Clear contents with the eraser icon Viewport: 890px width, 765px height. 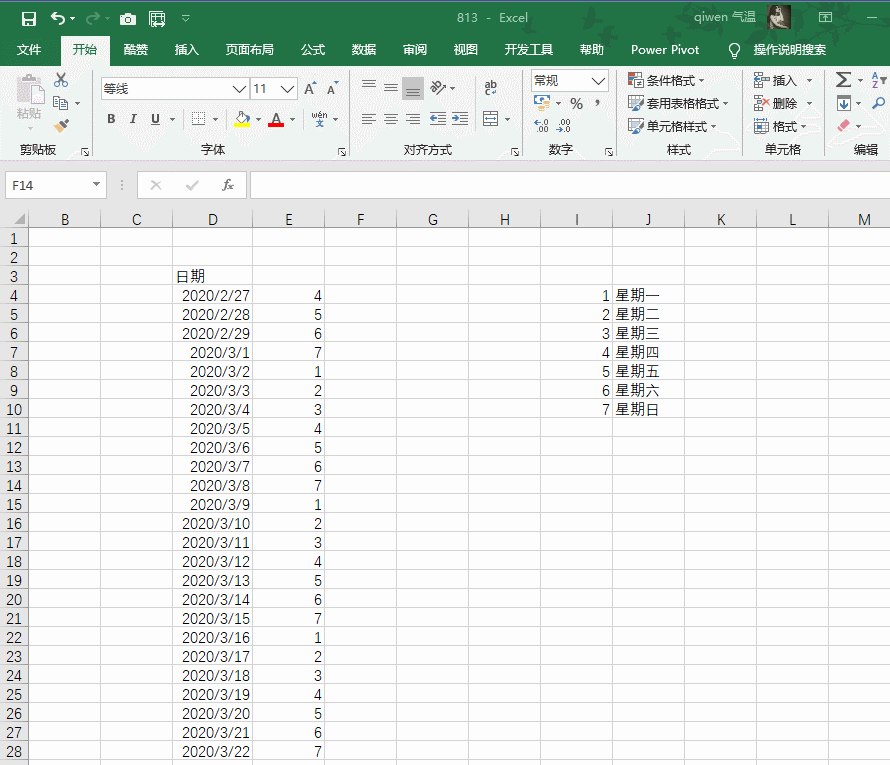pos(843,125)
